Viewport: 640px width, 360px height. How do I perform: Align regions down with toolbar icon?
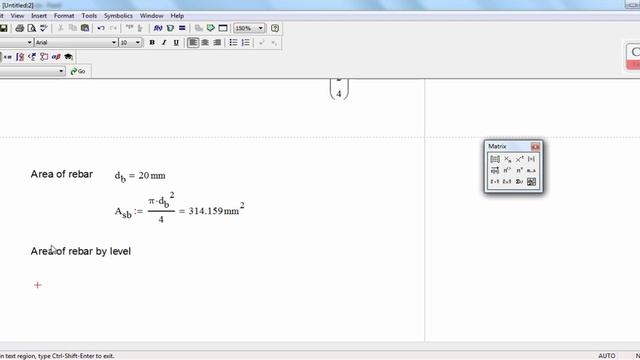click(x=140, y=28)
